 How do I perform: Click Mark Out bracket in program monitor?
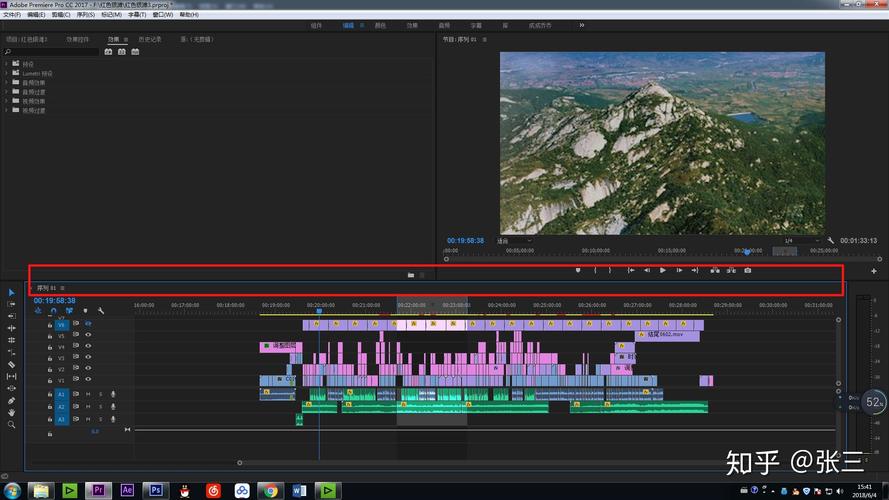(610, 270)
